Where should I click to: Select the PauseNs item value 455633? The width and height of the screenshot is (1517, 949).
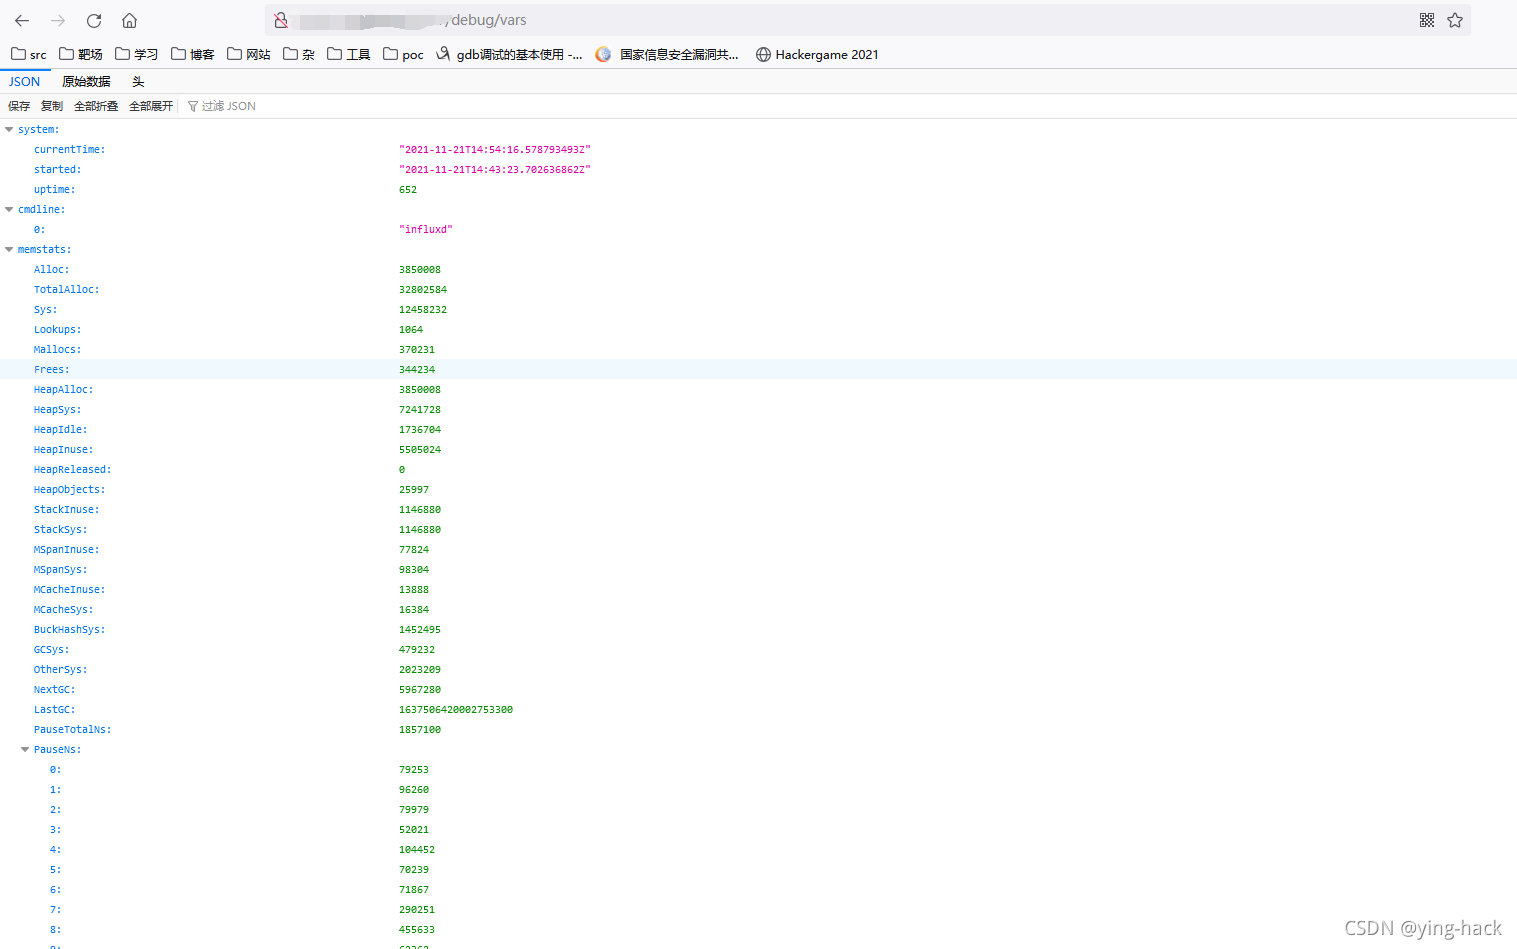tap(417, 929)
